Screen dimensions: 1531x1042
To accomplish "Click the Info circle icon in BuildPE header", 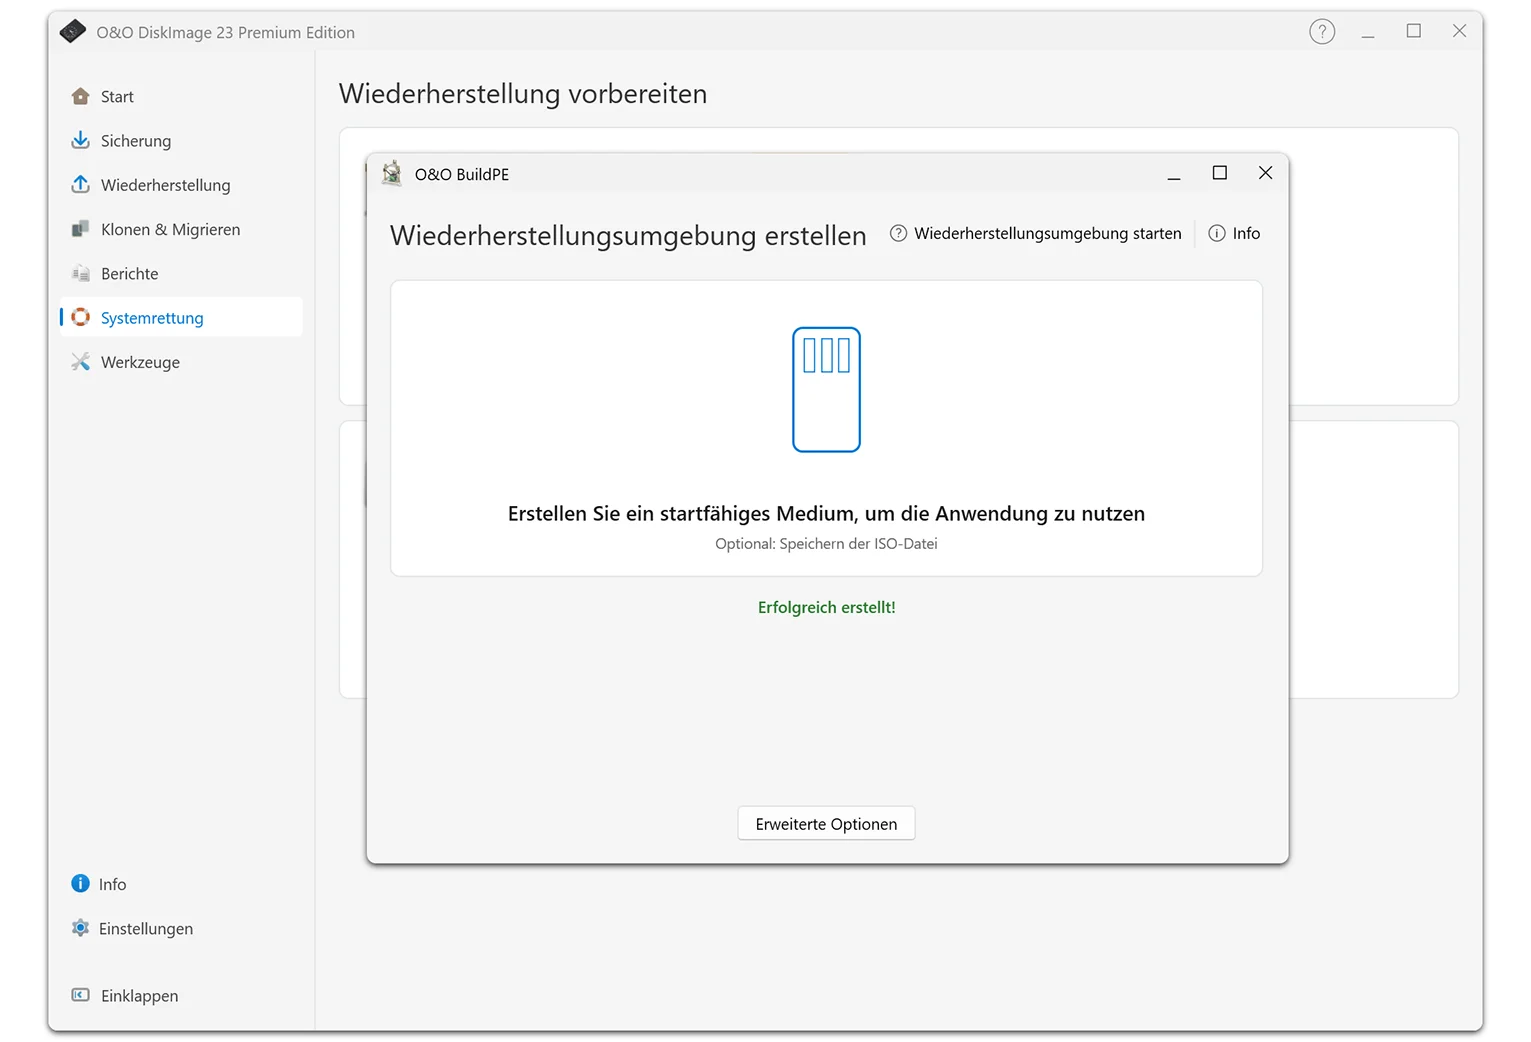I will point(1217,233).
